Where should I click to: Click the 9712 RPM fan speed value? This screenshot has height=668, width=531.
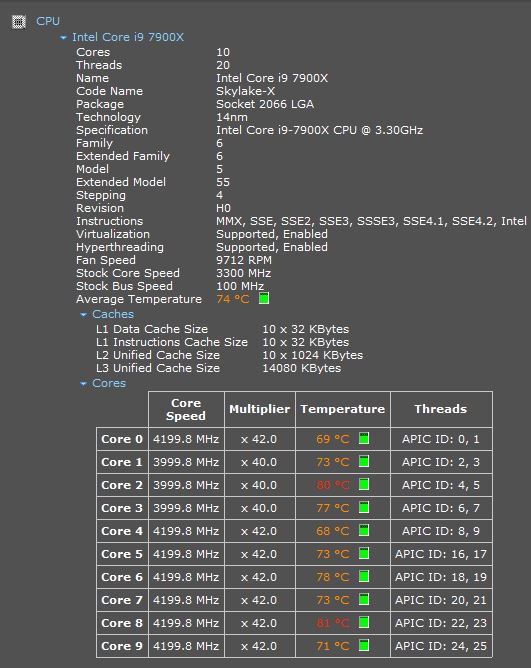(244, 260)
